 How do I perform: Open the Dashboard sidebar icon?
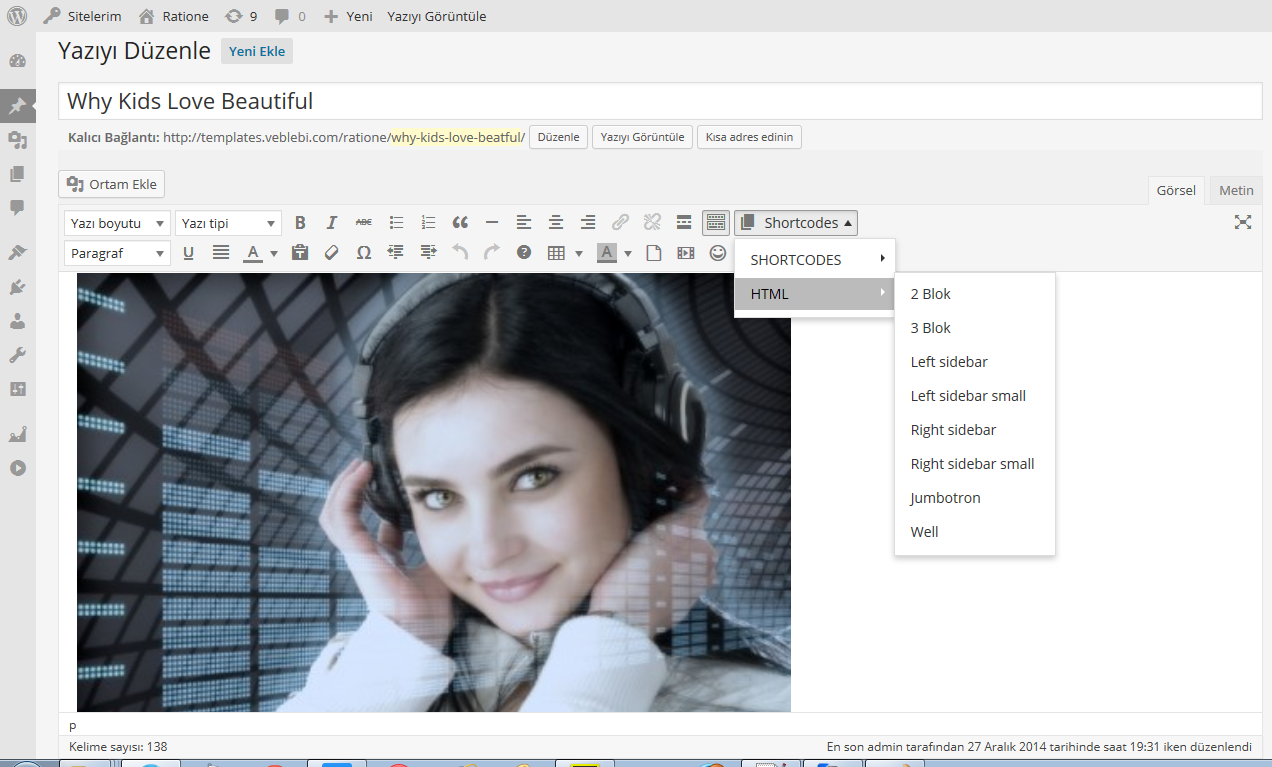pos(17,61)
